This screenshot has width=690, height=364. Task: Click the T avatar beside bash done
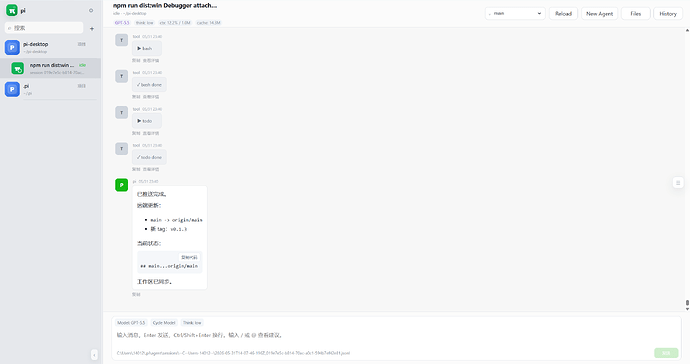coord(121,76)
